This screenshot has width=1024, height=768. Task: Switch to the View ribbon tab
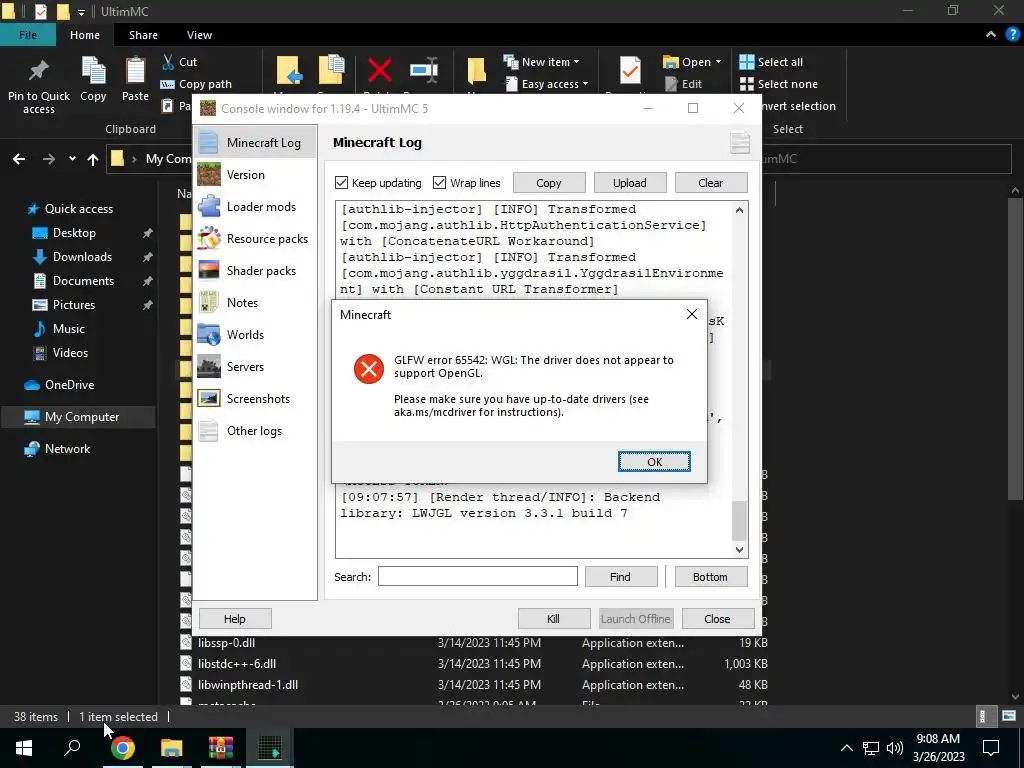coord(199,35)
